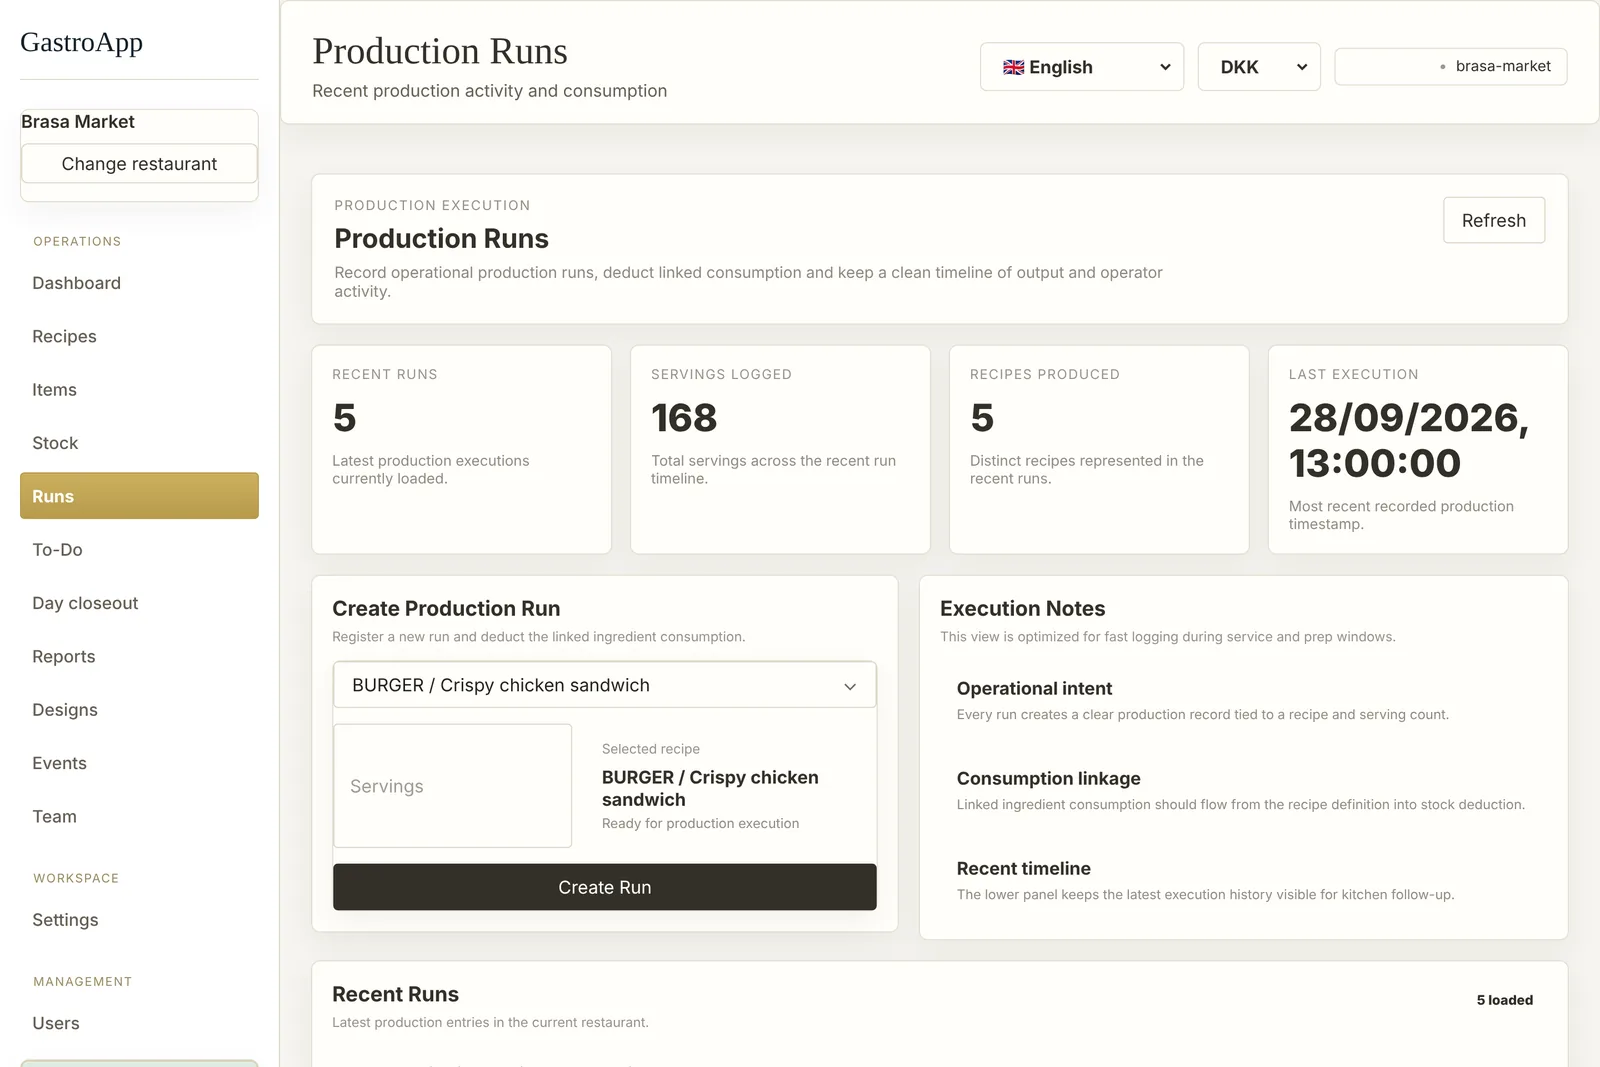
Task: Go to Recipes in the sidebar
Action: (139, 336)
